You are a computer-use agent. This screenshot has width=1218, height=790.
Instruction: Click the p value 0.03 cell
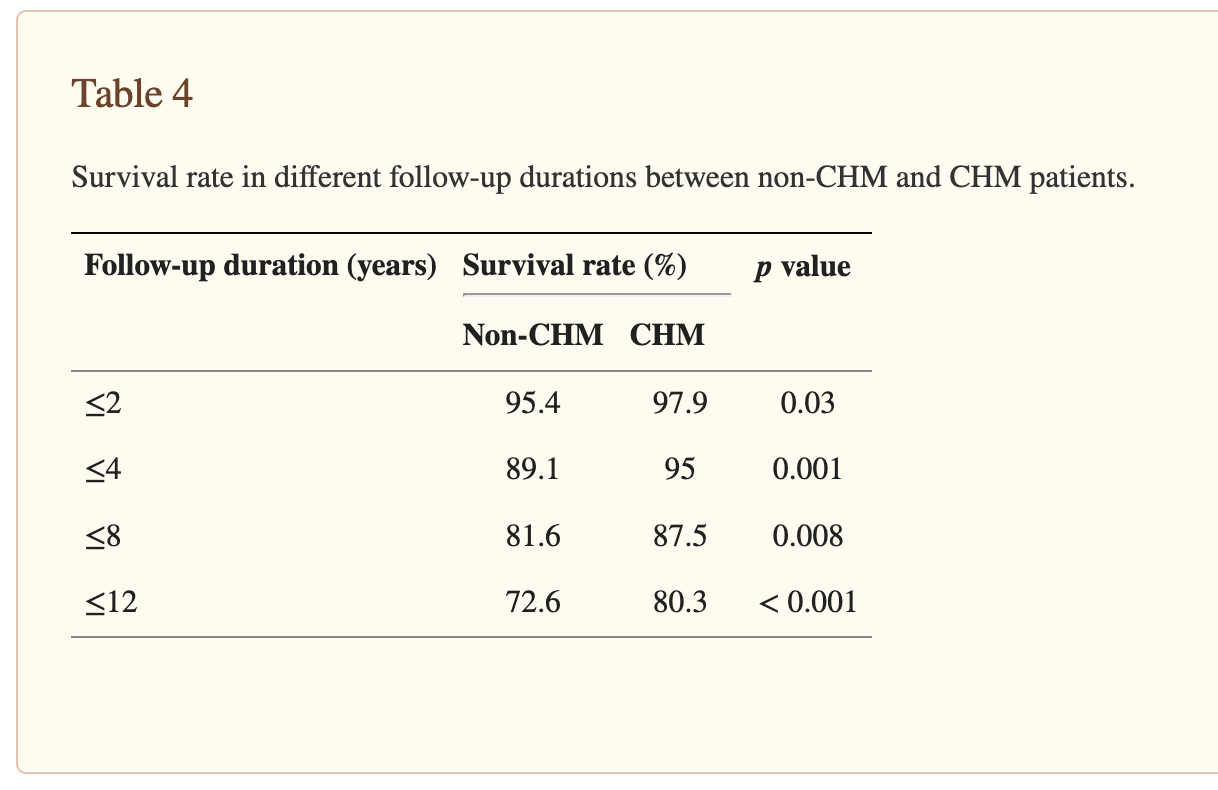click(807, 403)
